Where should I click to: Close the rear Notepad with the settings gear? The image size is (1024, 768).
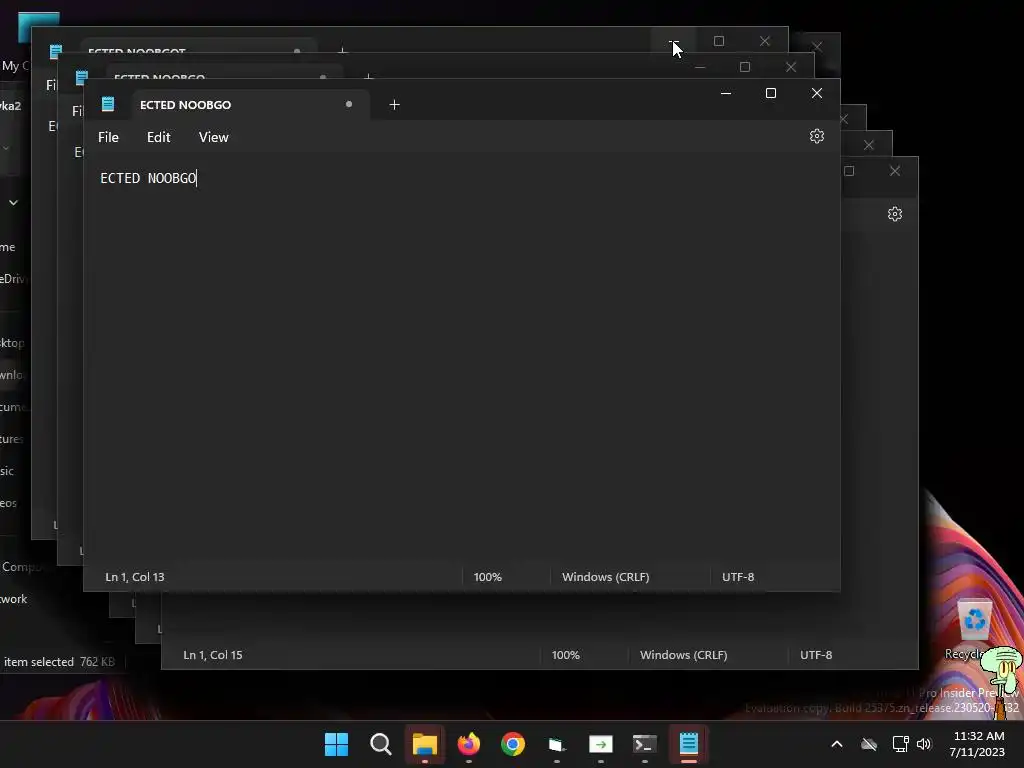click(895, 171)
